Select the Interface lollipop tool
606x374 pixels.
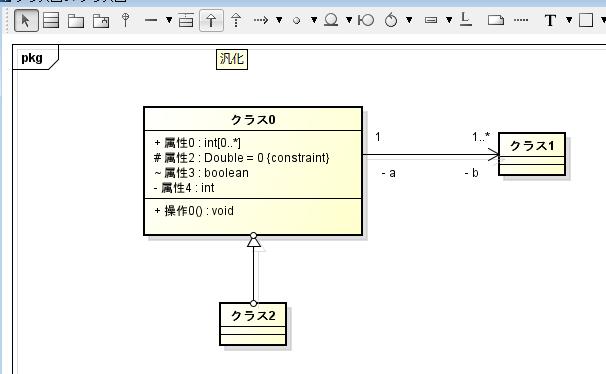click(x=125, y=20)
